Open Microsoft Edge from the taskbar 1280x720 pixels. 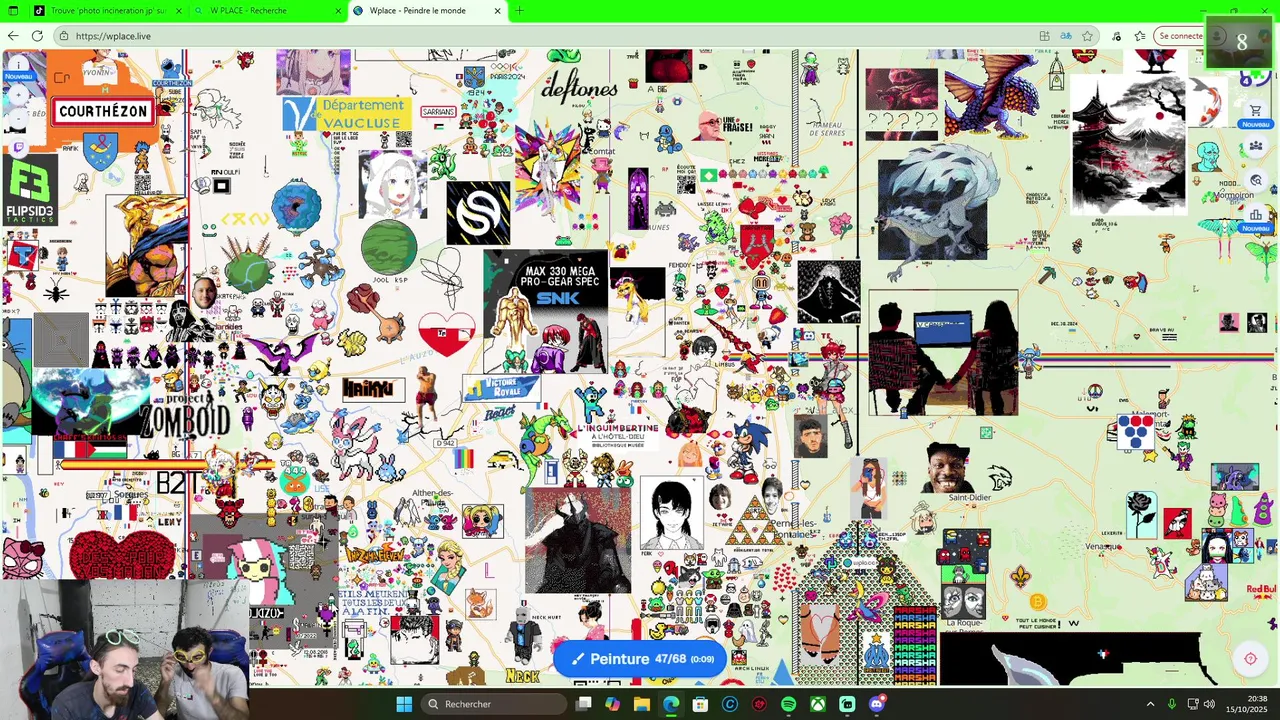(671, 704)
